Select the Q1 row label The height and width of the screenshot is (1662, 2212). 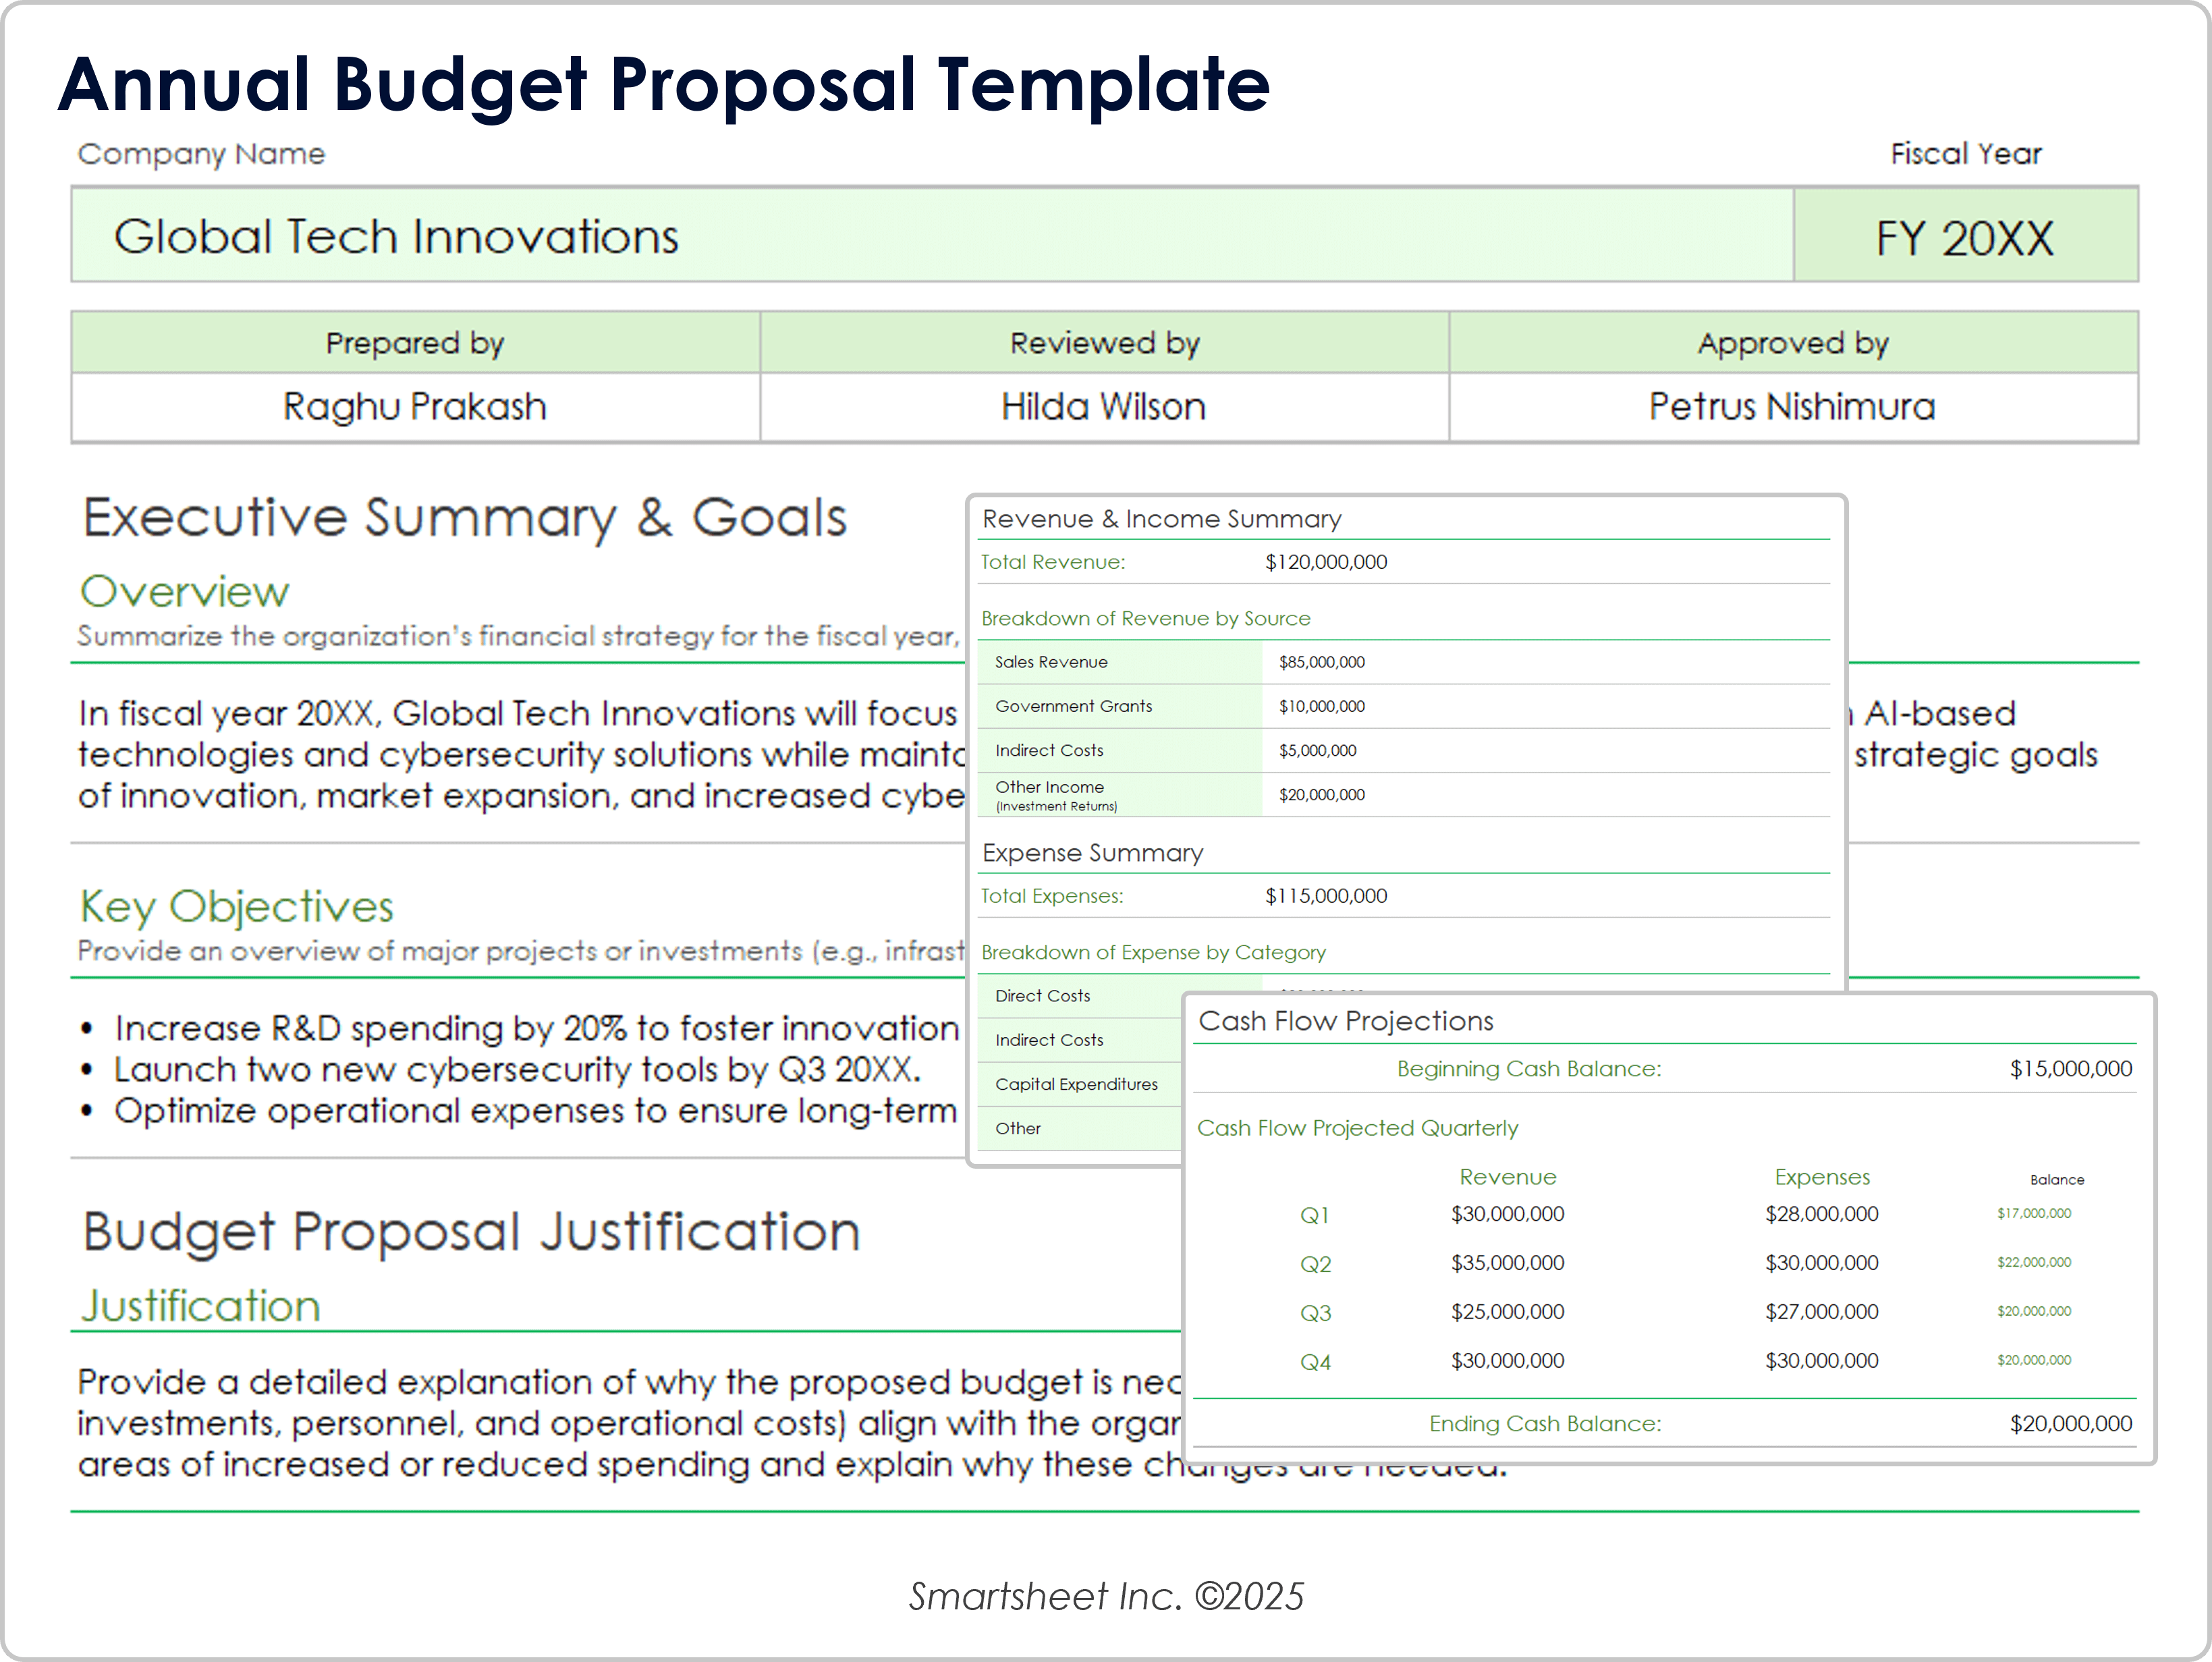tap(1315, 1215)
